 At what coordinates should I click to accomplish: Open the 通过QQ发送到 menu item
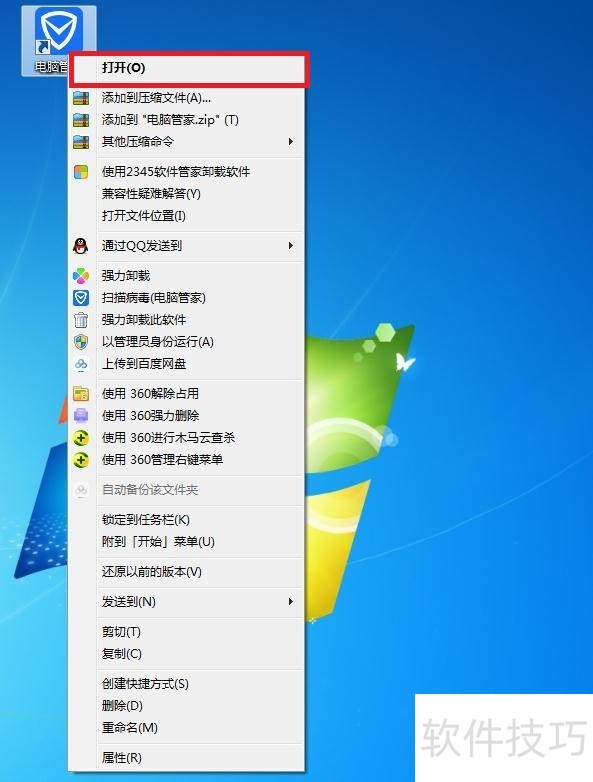[x=187, y=245]
